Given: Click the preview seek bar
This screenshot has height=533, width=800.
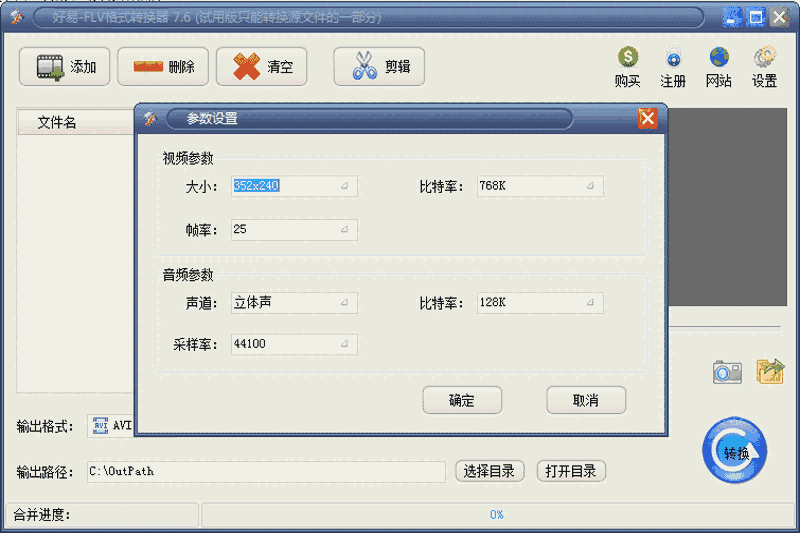Looking at the screenshot, I should tap(724, 328).
